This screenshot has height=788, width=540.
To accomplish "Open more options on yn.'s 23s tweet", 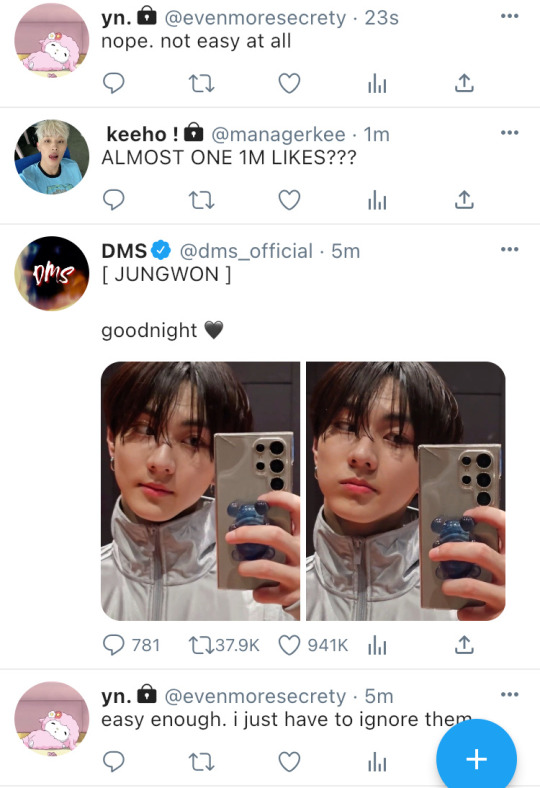I will coord(509,16).
